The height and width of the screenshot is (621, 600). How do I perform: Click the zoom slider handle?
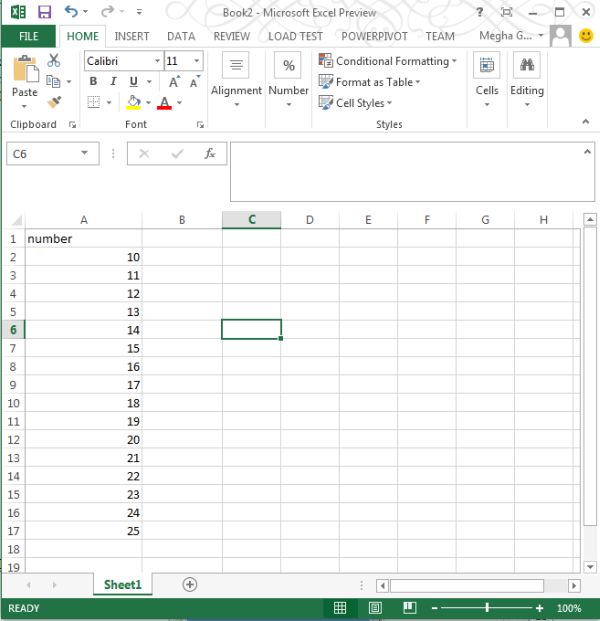pos(487,608)
